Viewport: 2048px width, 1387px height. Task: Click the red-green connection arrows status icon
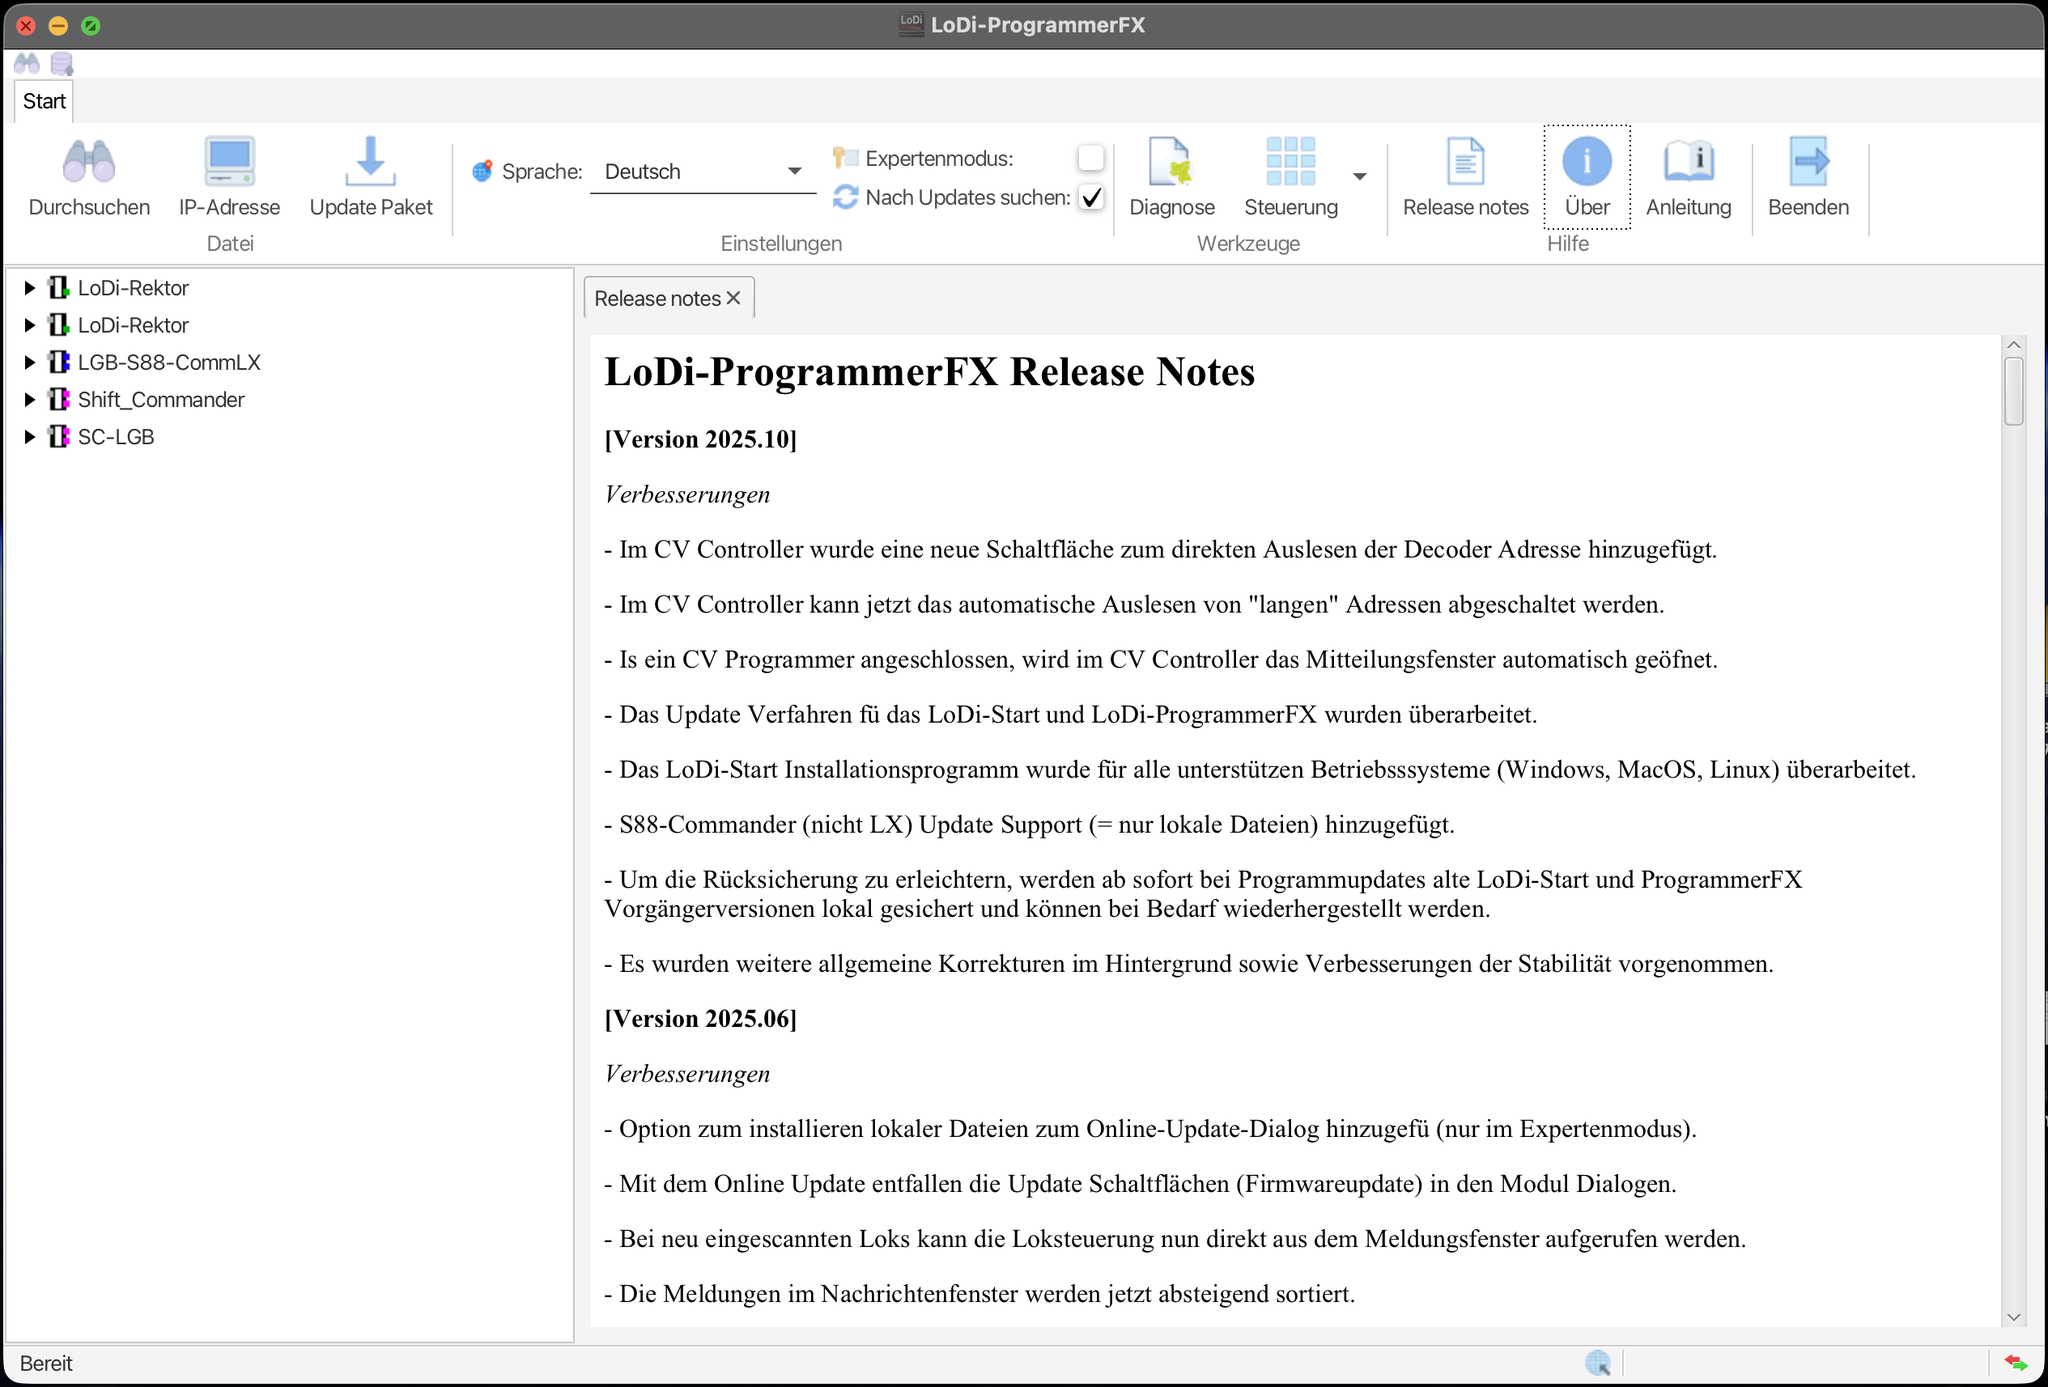pos(2016,1362)
